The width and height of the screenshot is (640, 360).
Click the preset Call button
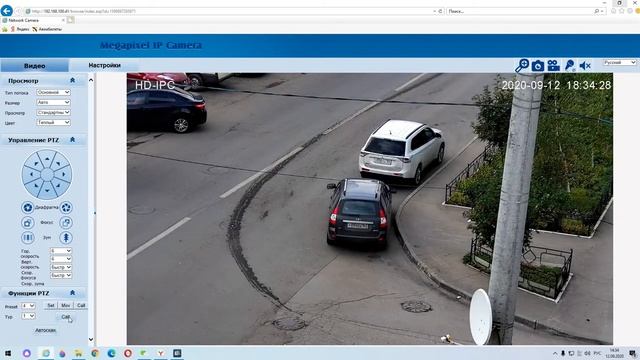(81, 305)
